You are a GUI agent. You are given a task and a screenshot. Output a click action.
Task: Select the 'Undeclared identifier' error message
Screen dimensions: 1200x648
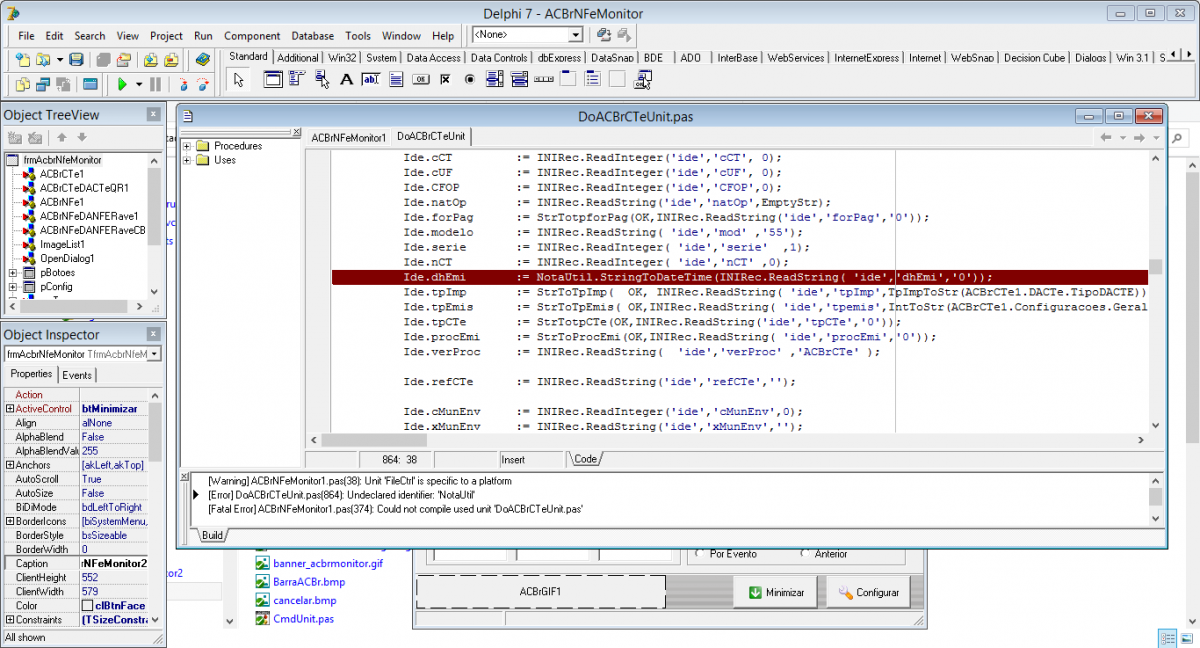341,495
